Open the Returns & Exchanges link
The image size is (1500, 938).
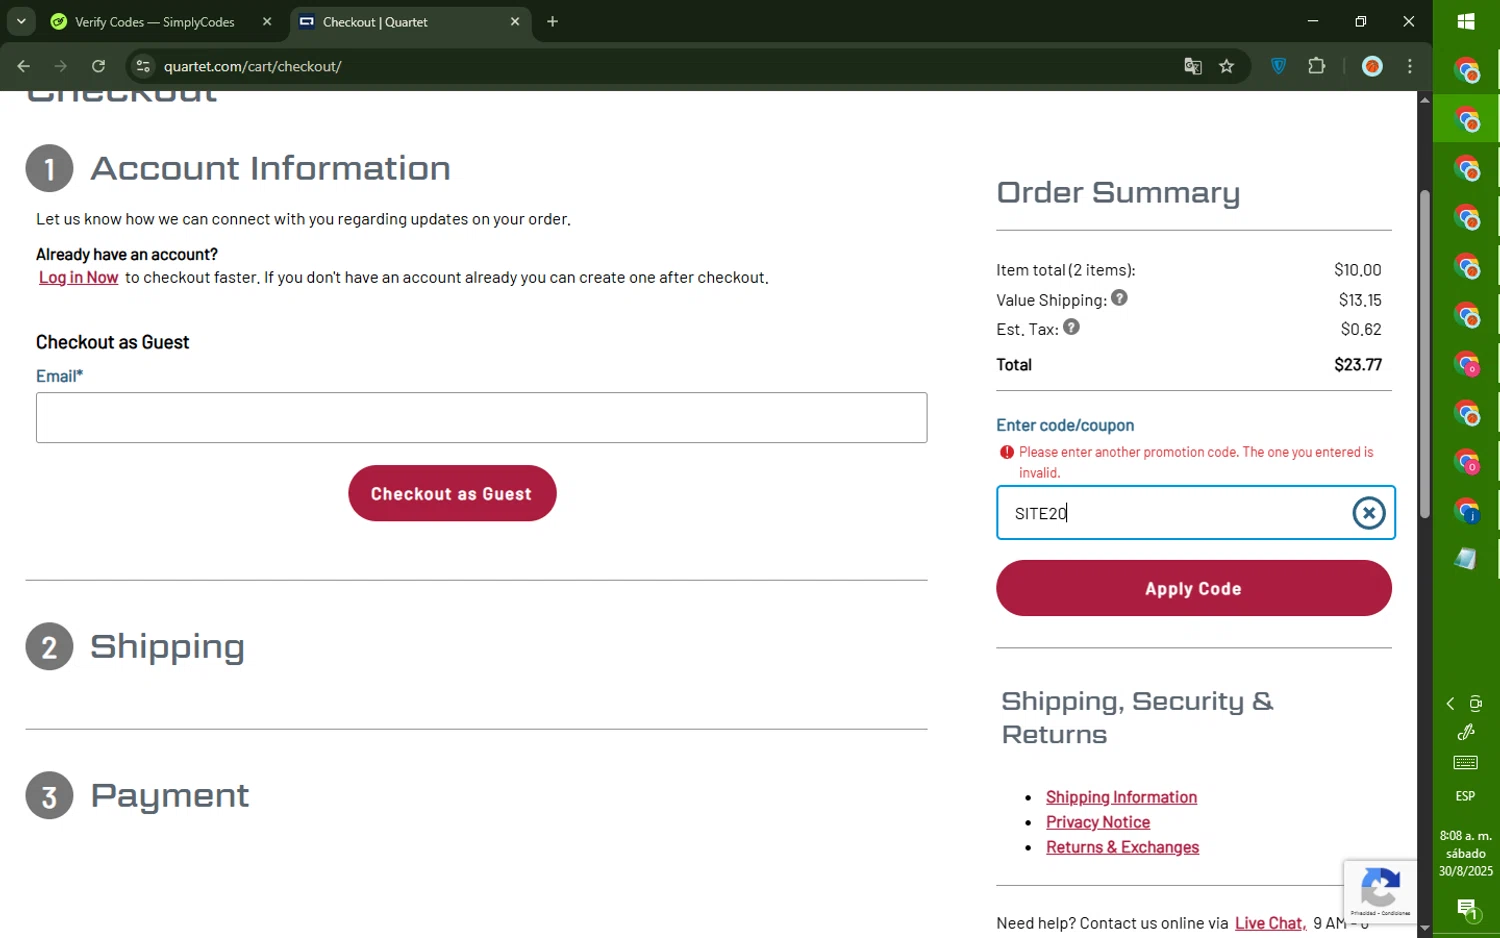(x=1122, y=847)
